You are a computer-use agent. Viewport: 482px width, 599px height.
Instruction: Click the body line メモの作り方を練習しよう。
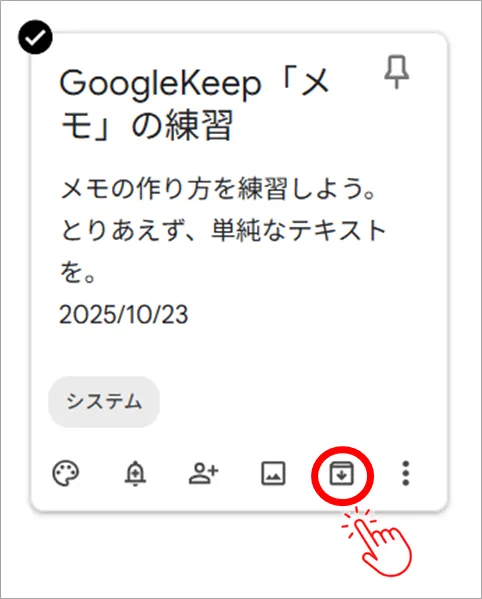[219, 189]
